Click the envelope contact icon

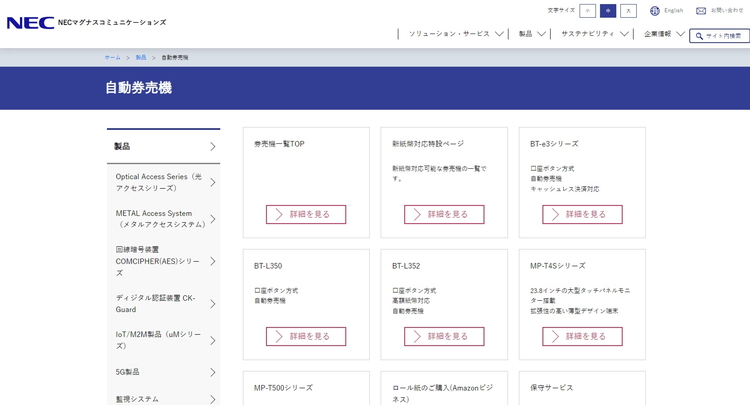pyautogui.click(x=701, y=11)
